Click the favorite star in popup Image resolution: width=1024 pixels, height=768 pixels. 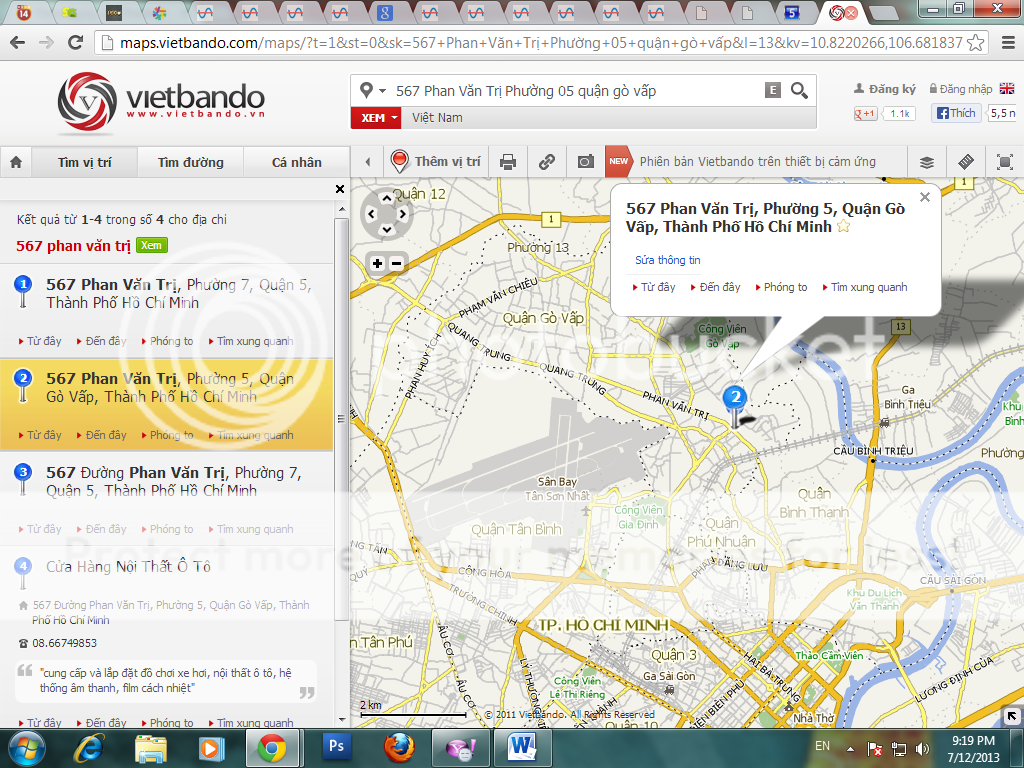843,227
